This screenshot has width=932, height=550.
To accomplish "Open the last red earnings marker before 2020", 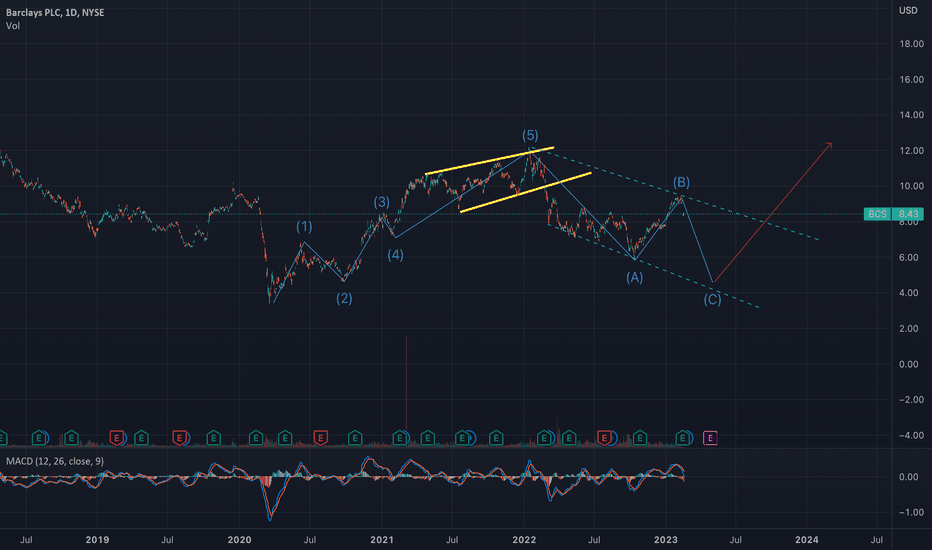I will pyautogui.click(x=179, y=438).
